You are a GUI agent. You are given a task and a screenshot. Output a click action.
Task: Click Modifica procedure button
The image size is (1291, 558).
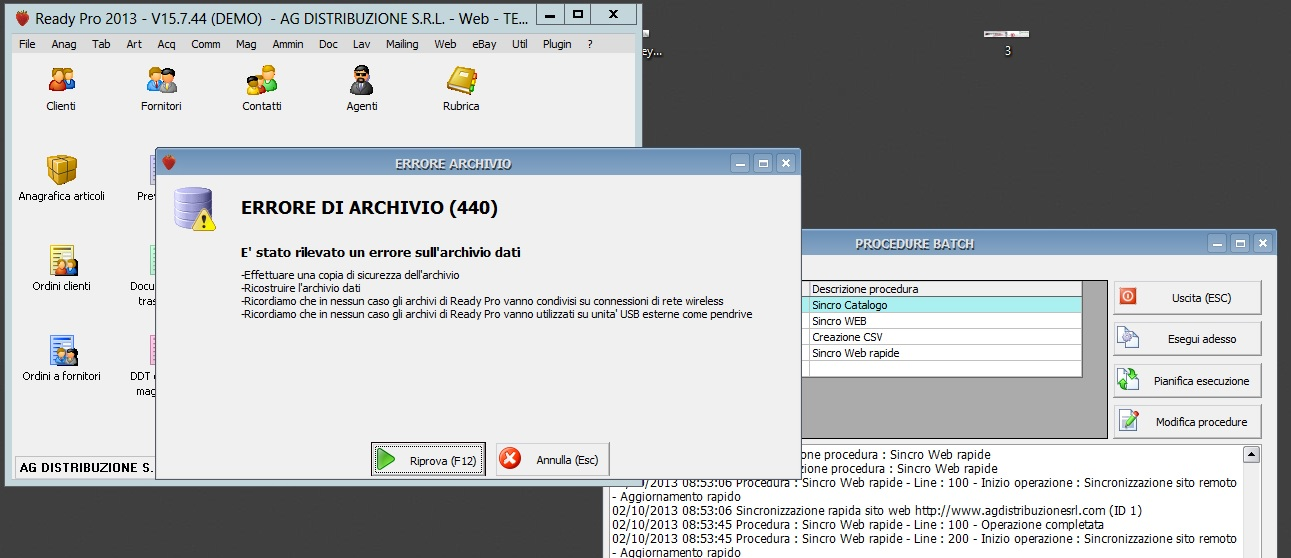coord(1187,421)
